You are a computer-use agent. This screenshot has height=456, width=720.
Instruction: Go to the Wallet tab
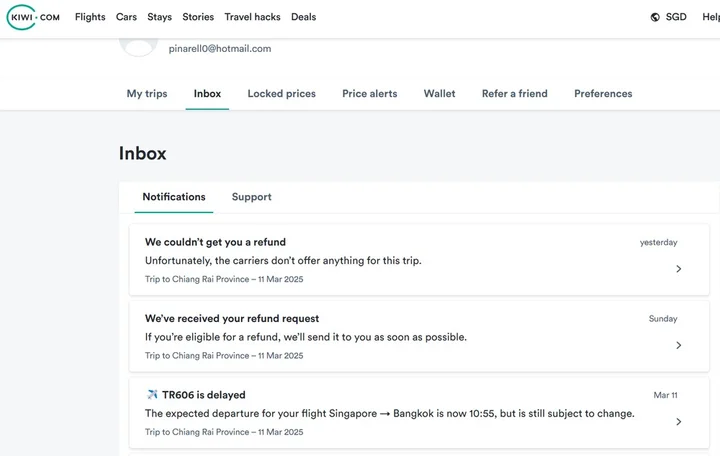(439, 94)
